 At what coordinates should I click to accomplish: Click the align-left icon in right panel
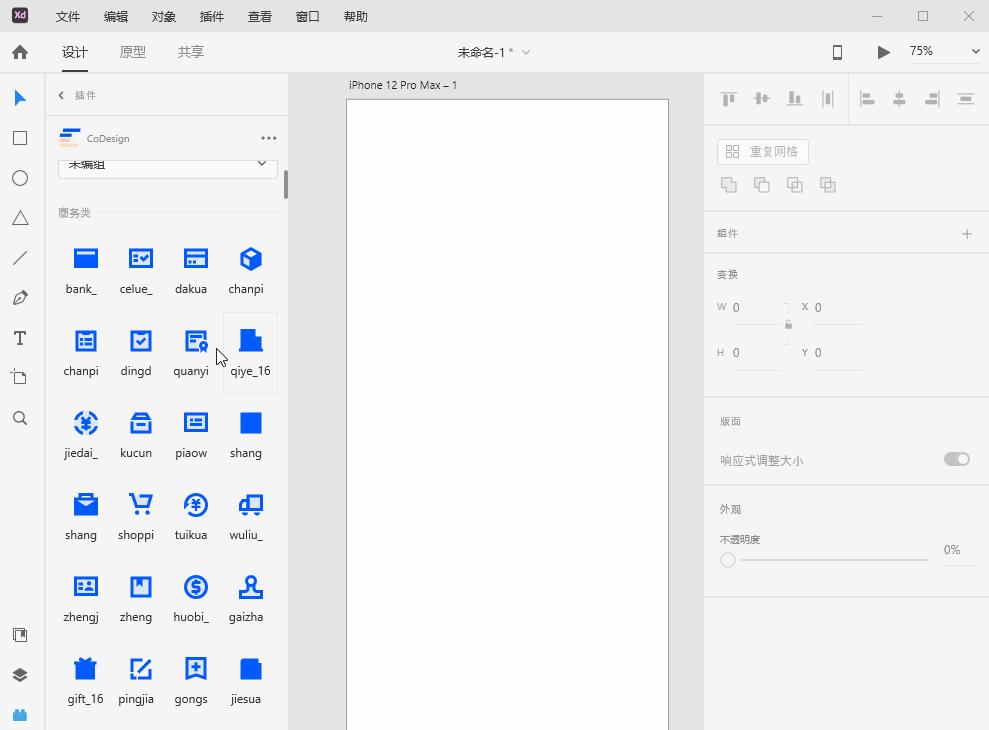coord(867,98)
